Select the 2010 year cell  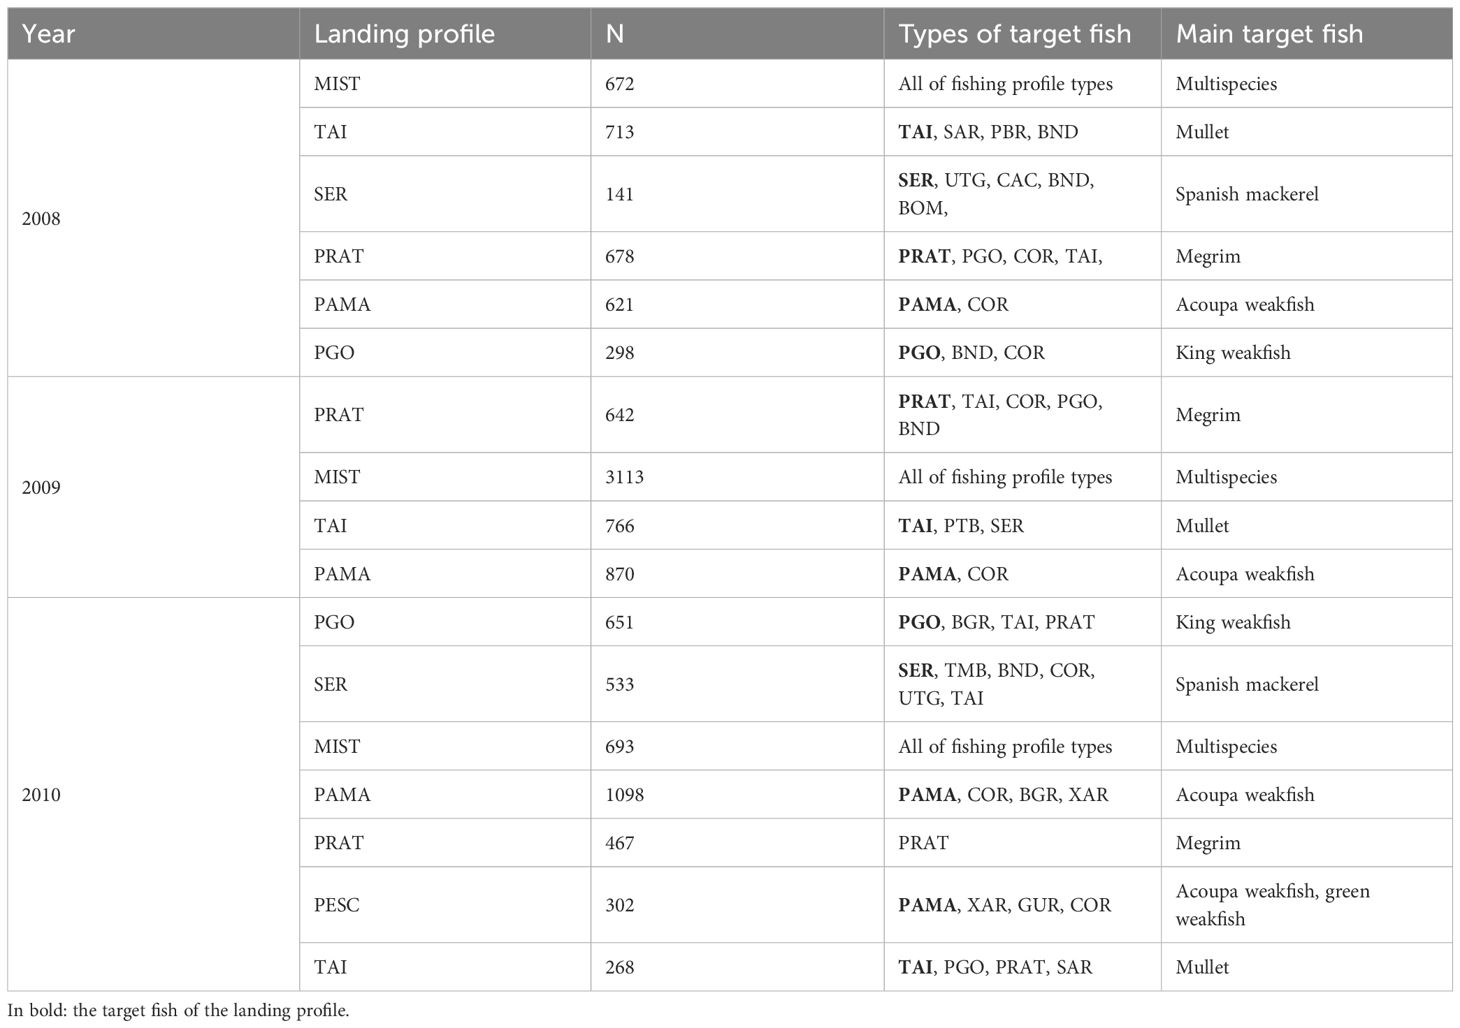click(41, 795)
